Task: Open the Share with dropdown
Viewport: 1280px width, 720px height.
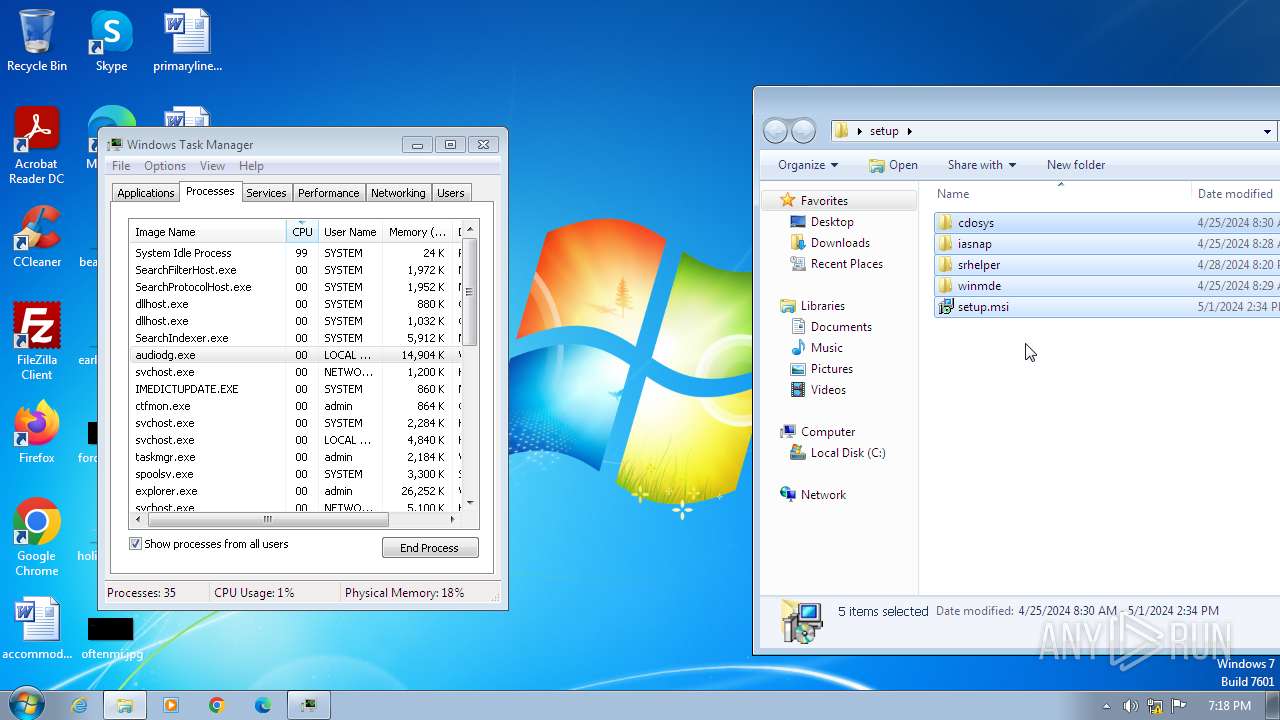Action: [x=981, y=165]
